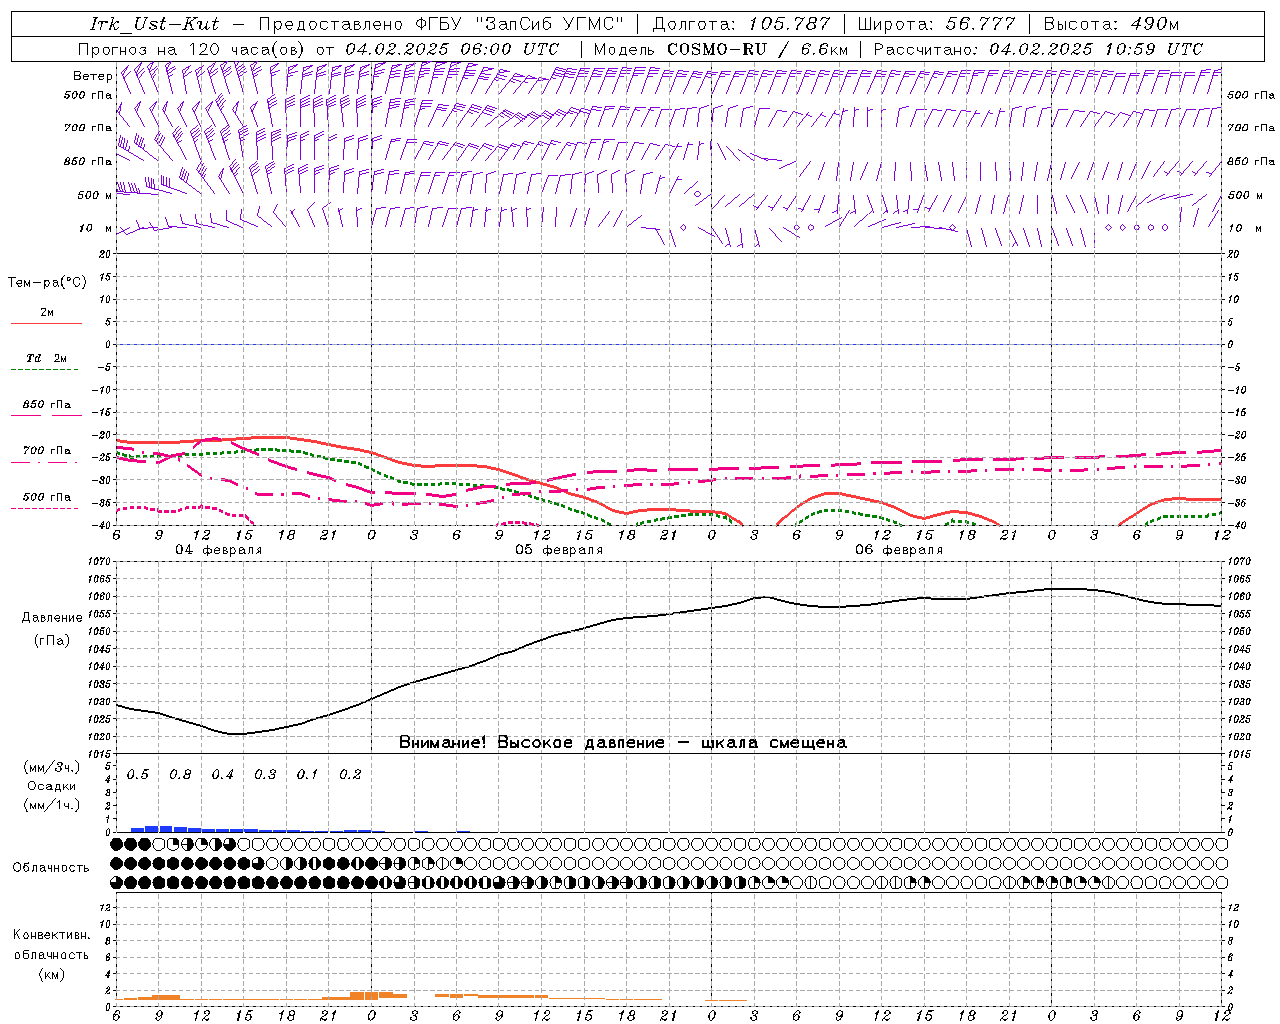Viewport: 1280px width, 1024px height.
Task: Click the Осадки precipitation label
Action: (x=52, y=786)
